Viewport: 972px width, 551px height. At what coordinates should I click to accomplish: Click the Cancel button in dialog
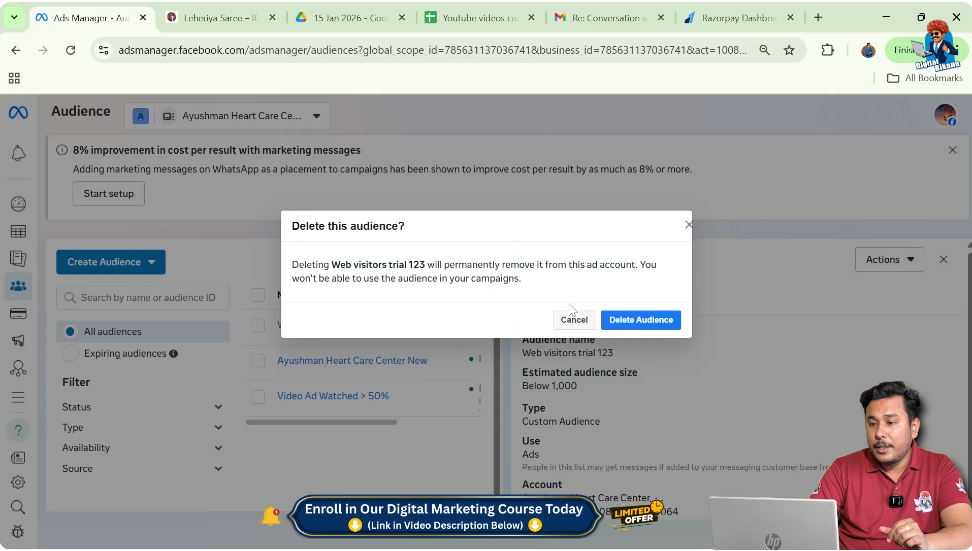click(574, 320)
